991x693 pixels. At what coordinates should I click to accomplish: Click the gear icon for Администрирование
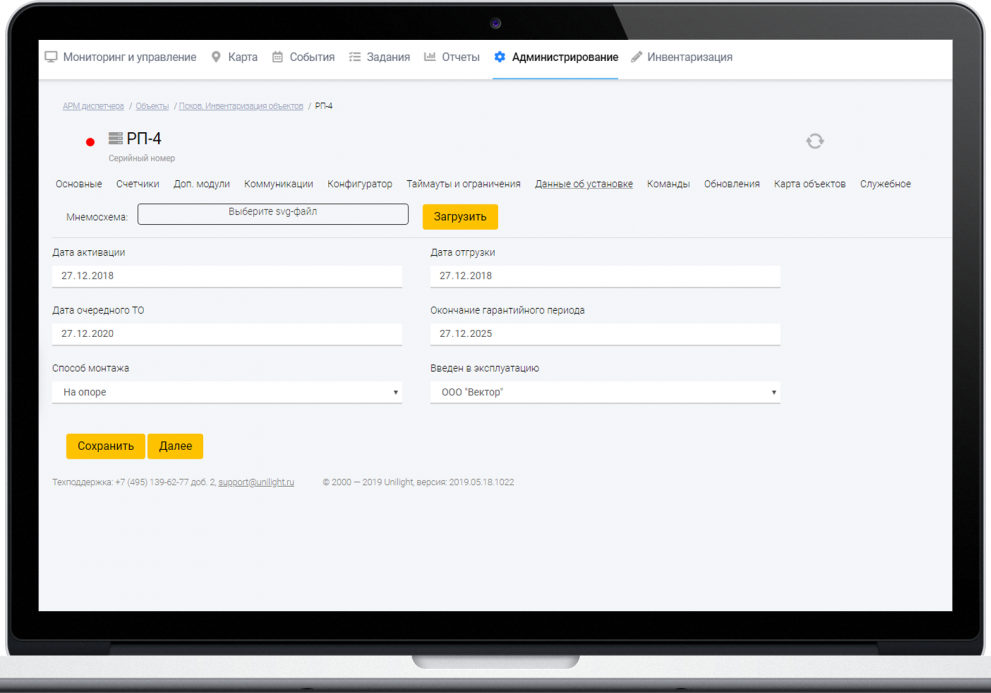coord(500,57)
